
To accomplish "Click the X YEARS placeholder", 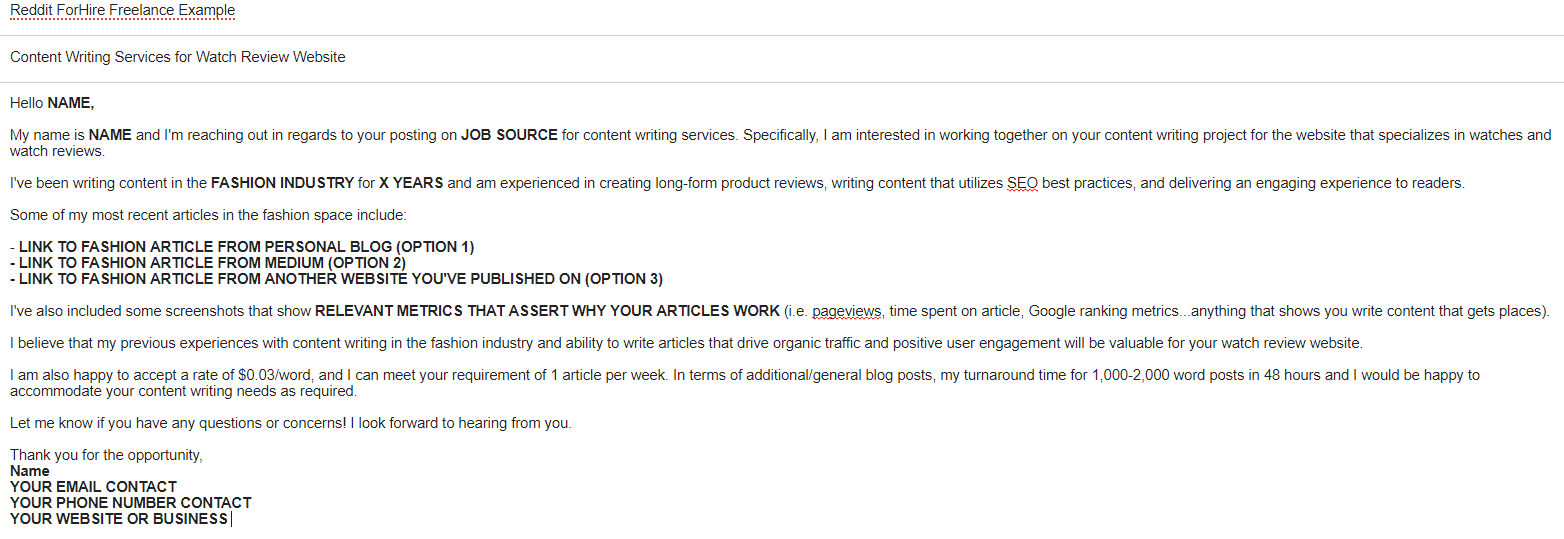I will (x=411, y=183).
